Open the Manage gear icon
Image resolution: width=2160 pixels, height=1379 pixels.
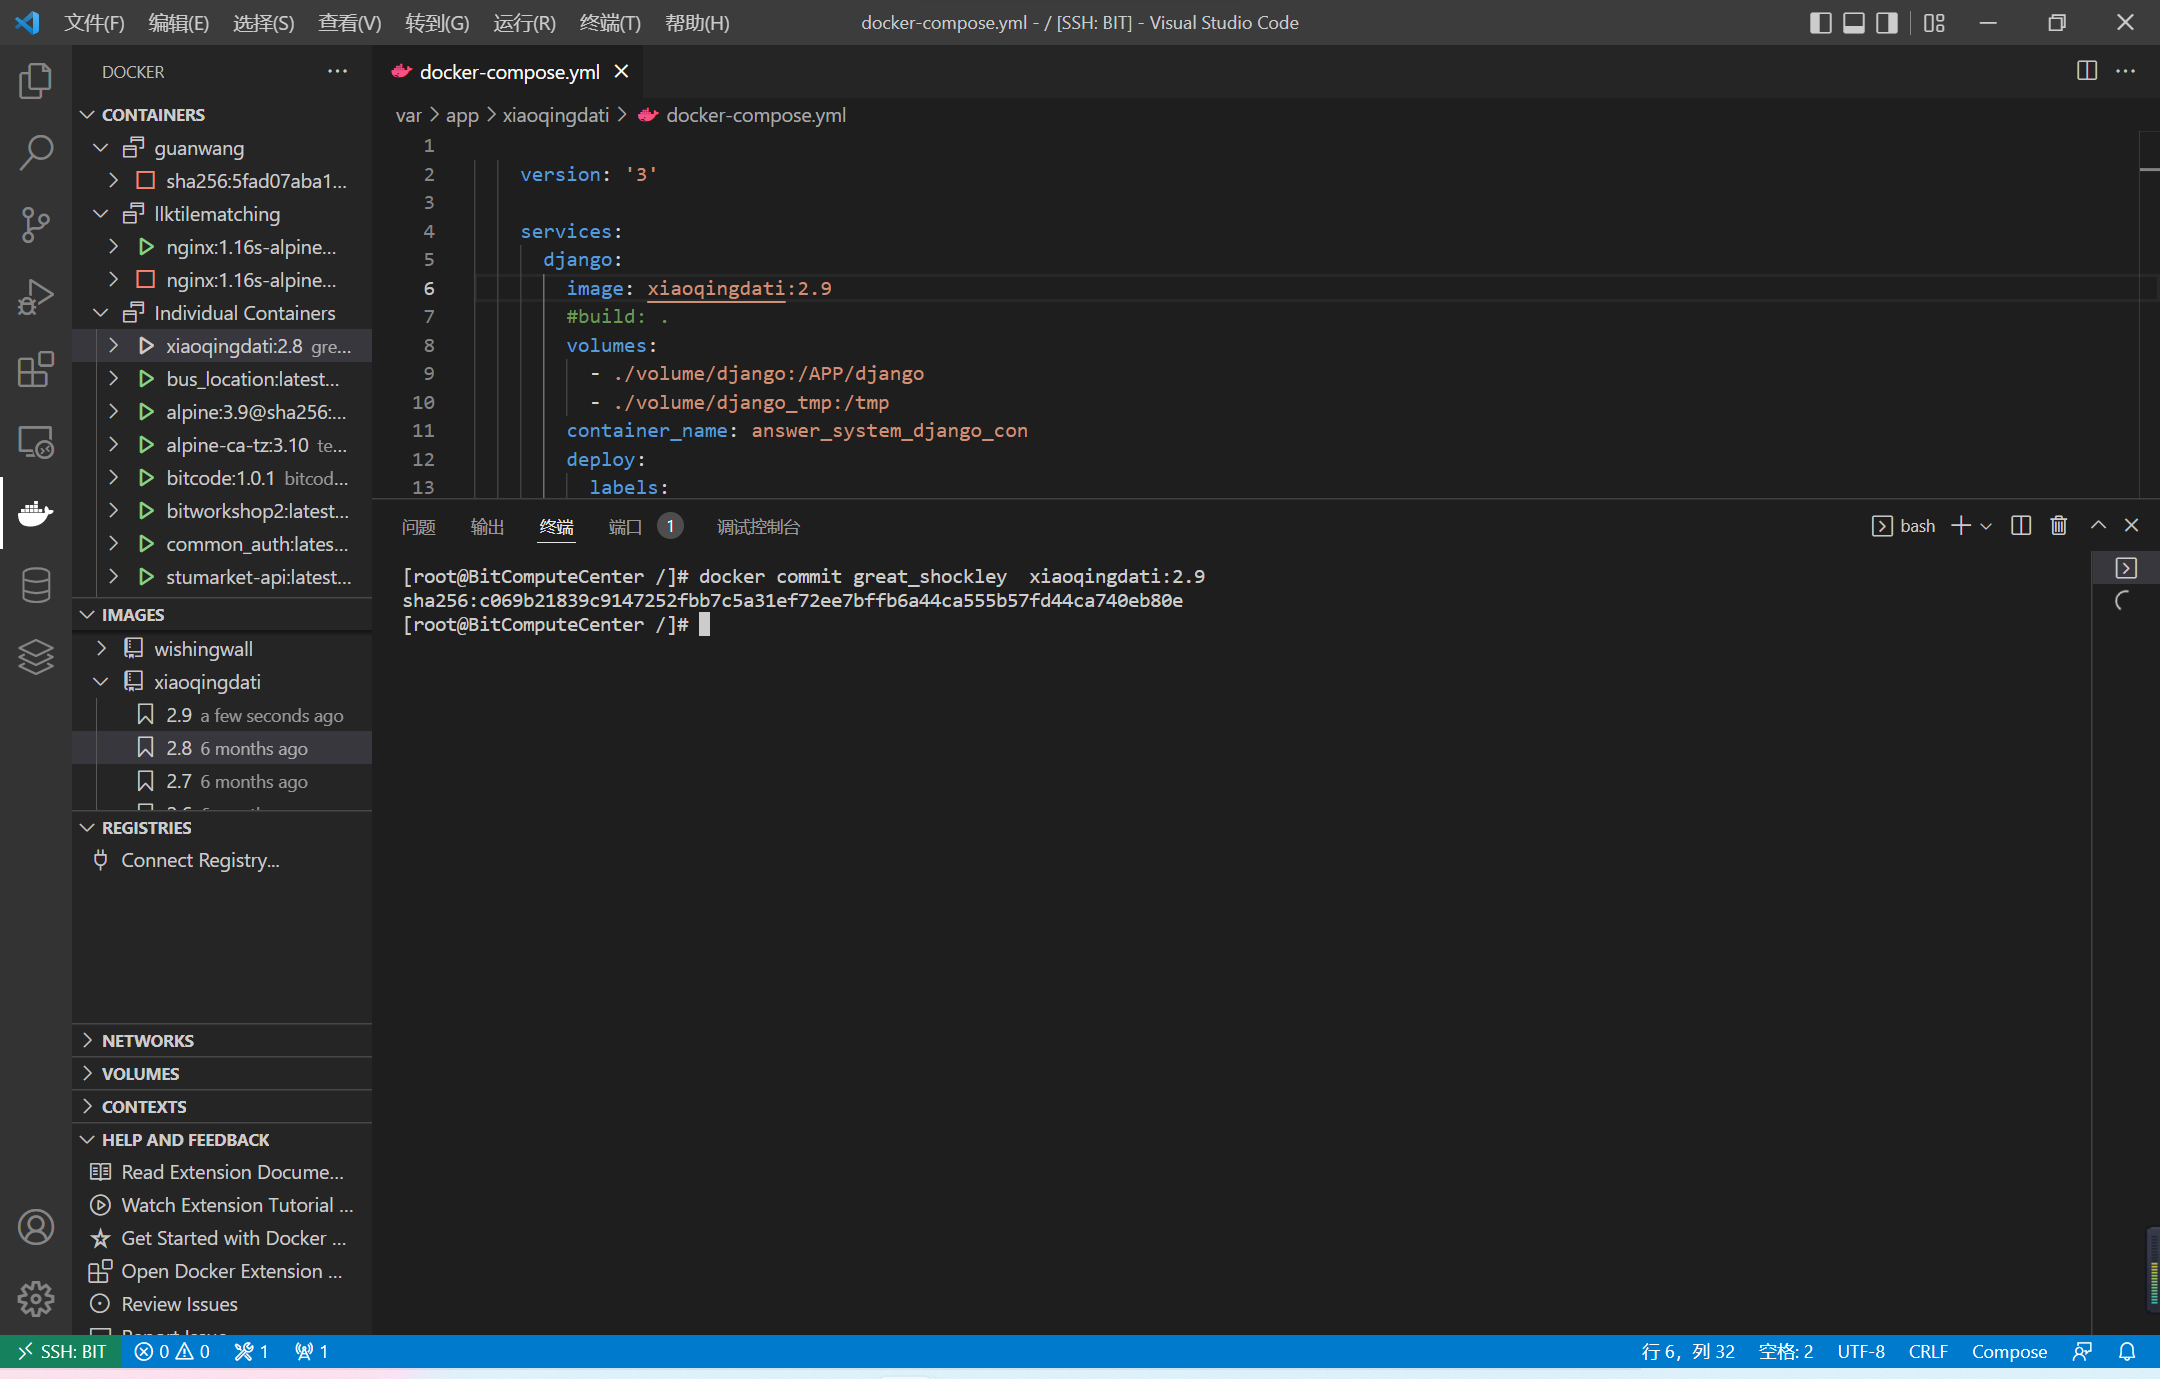point(36,1299)
